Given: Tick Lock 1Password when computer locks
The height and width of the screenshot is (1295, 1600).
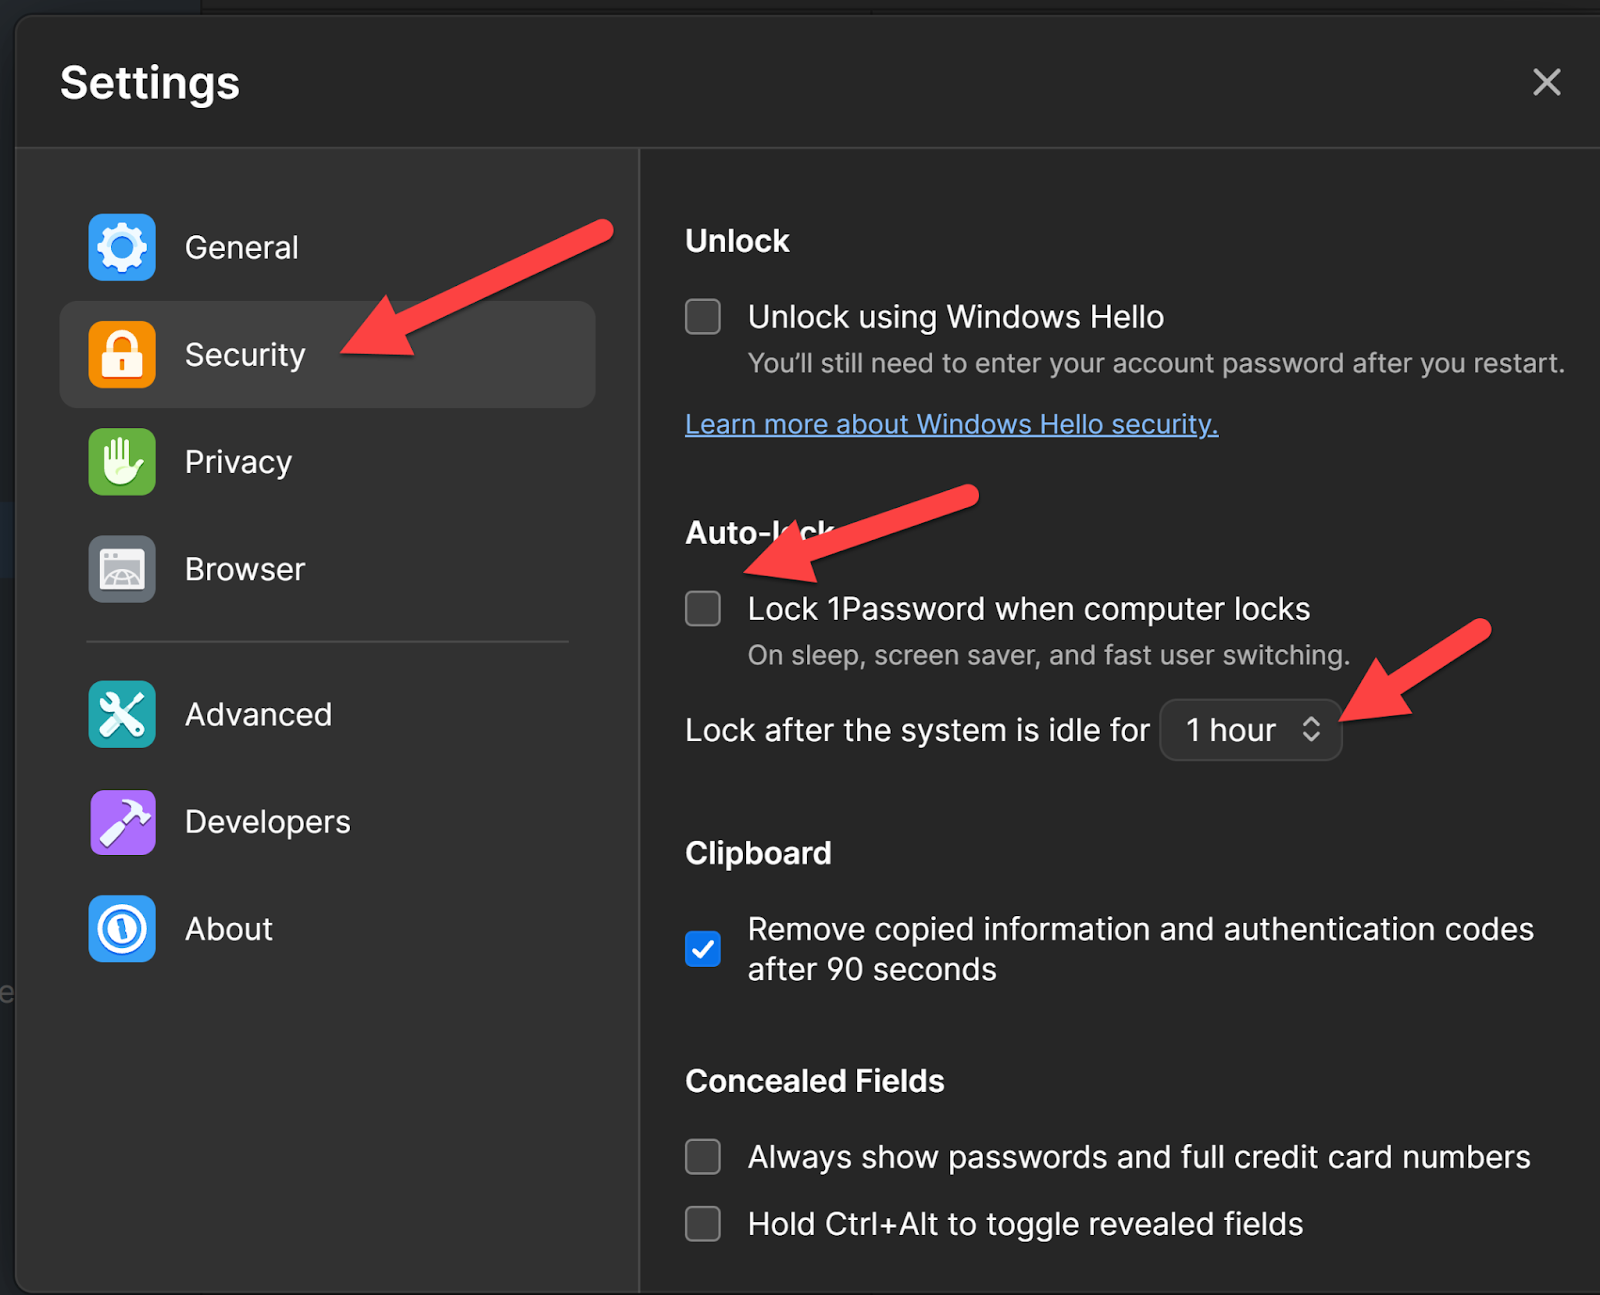Looking at the screenshot, I should pos(703,608).
